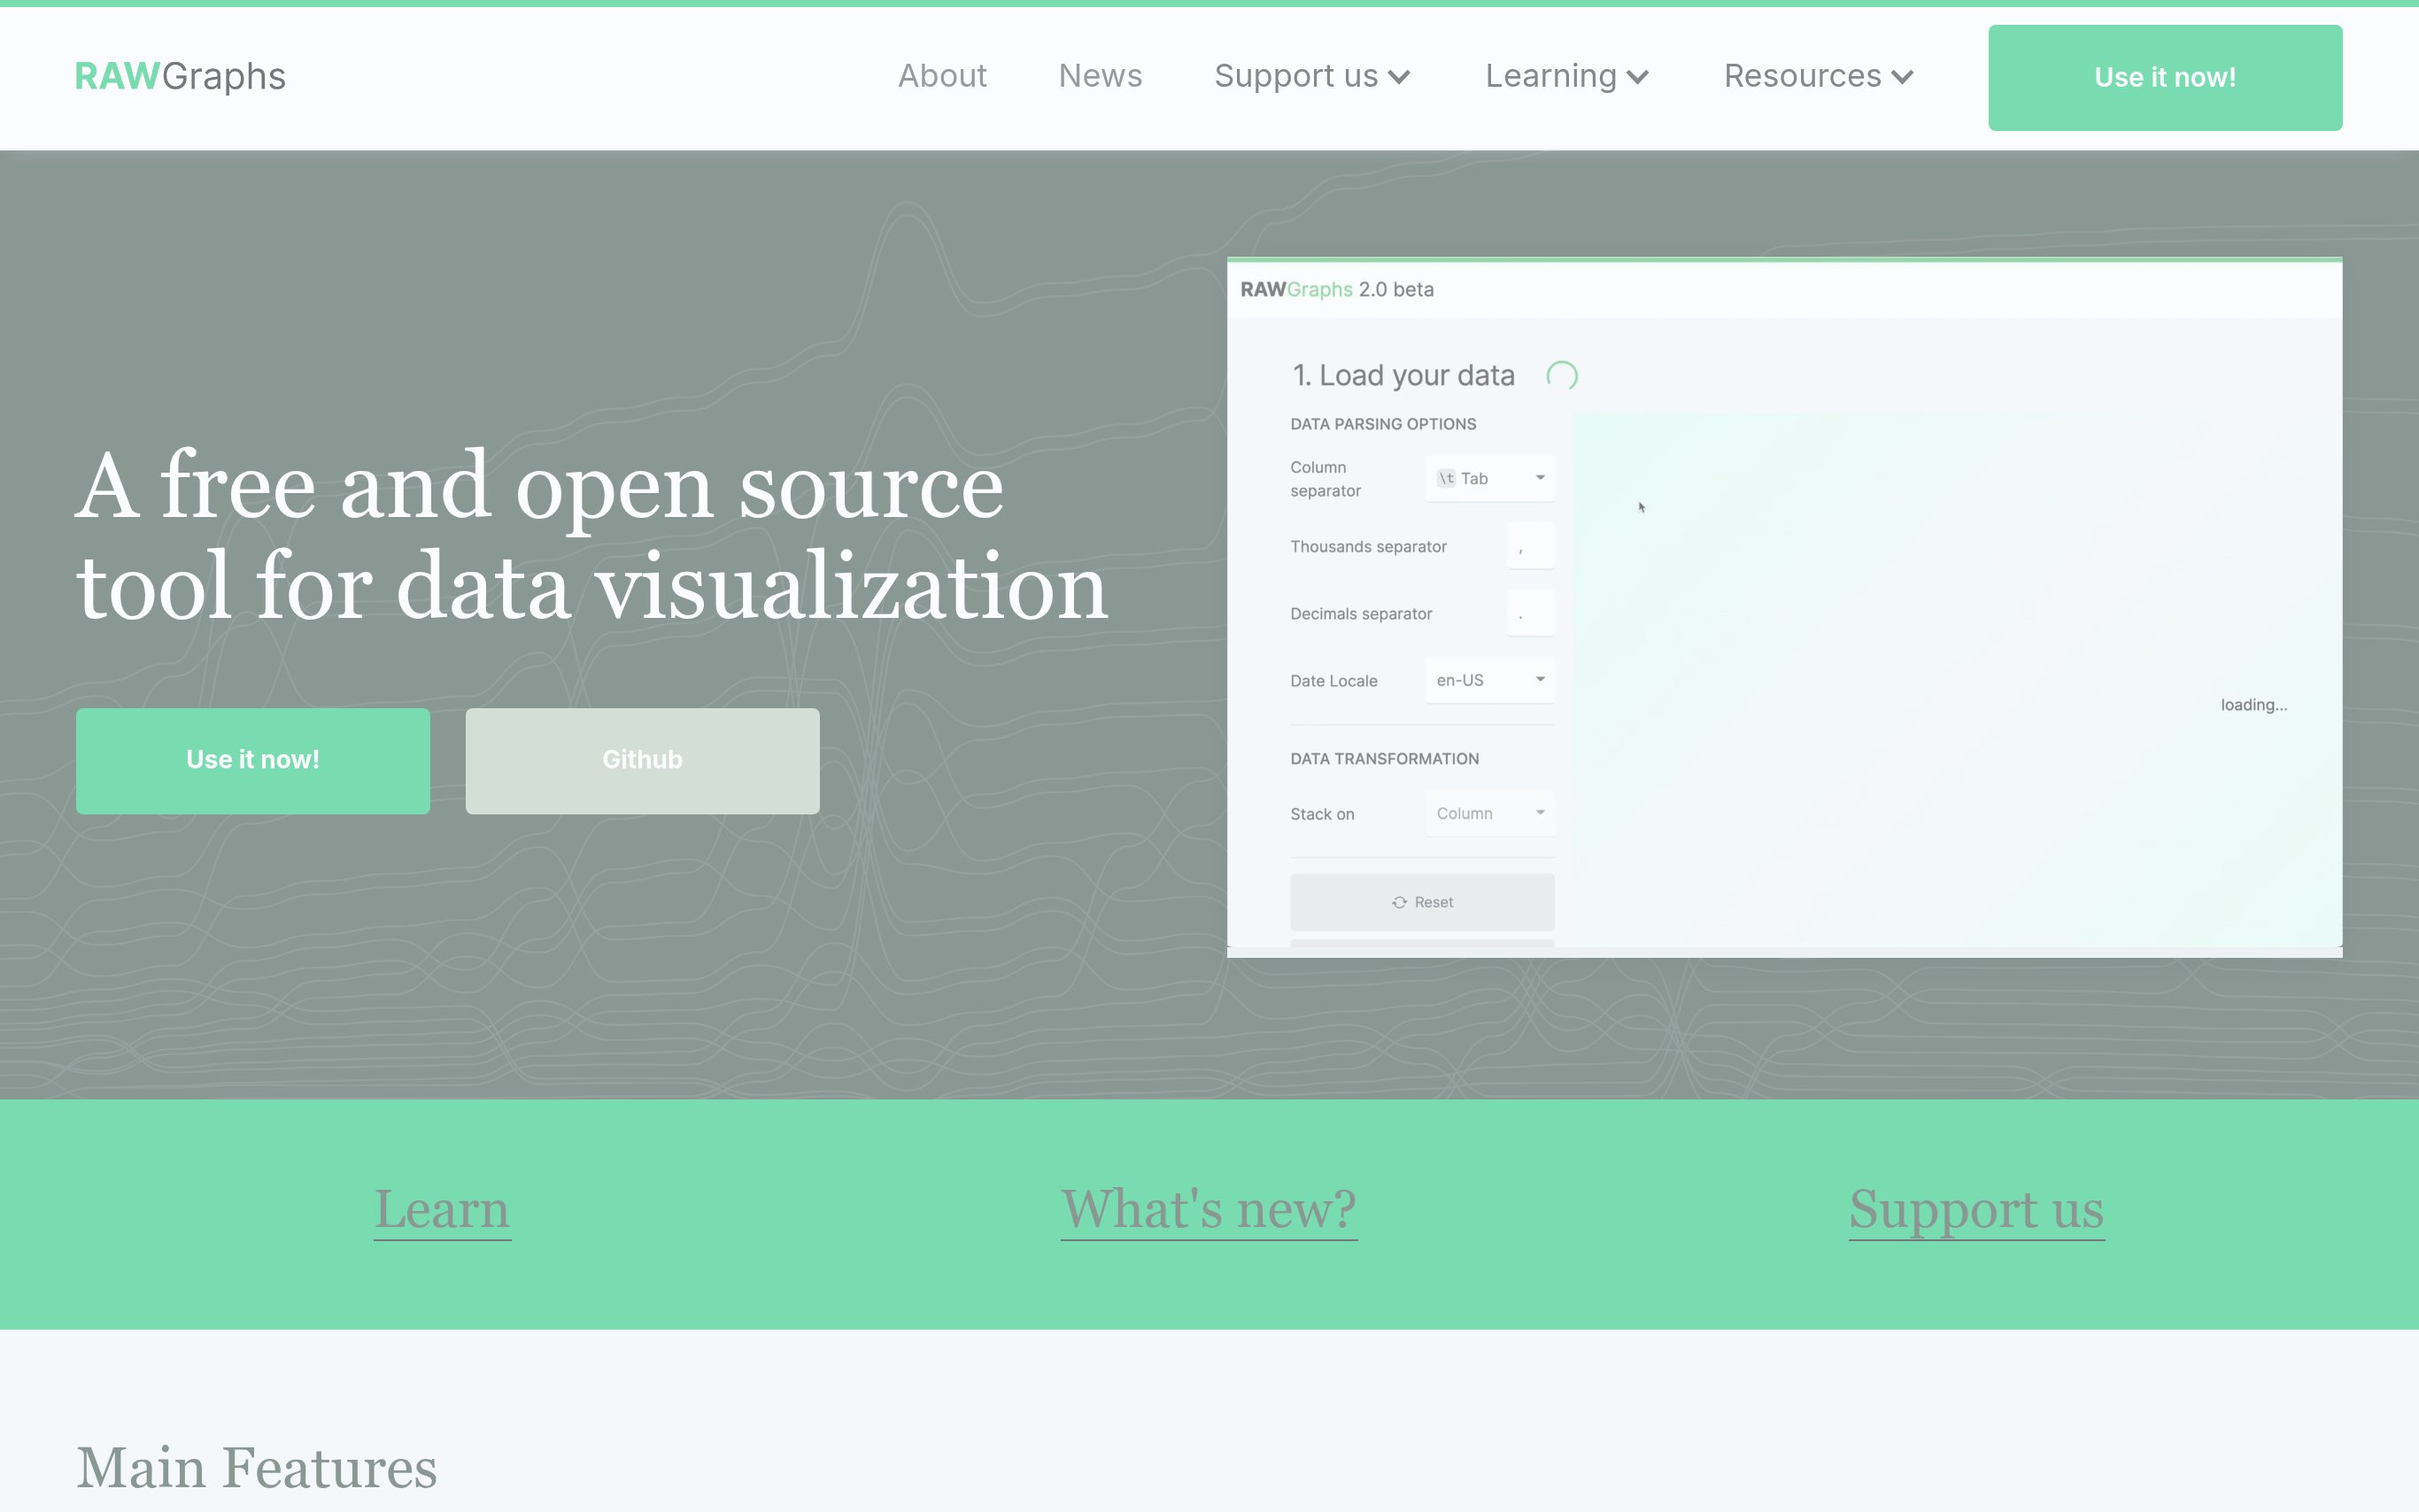Click the refresh icon on Reset button
The height and width of the screenshot is (1512, 2419).
(1399, 902)
